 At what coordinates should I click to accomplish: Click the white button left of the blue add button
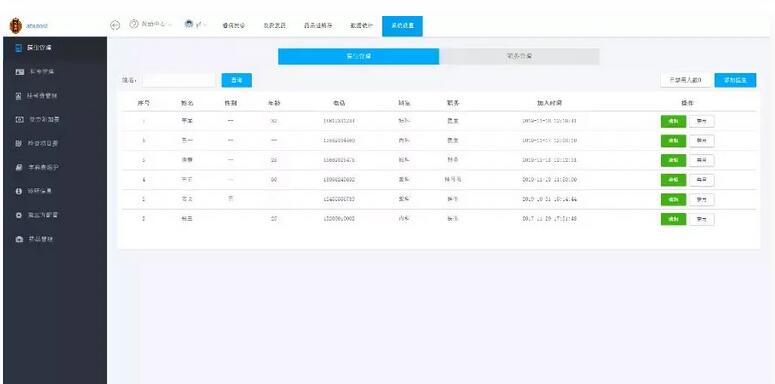[x=686, y=80]
